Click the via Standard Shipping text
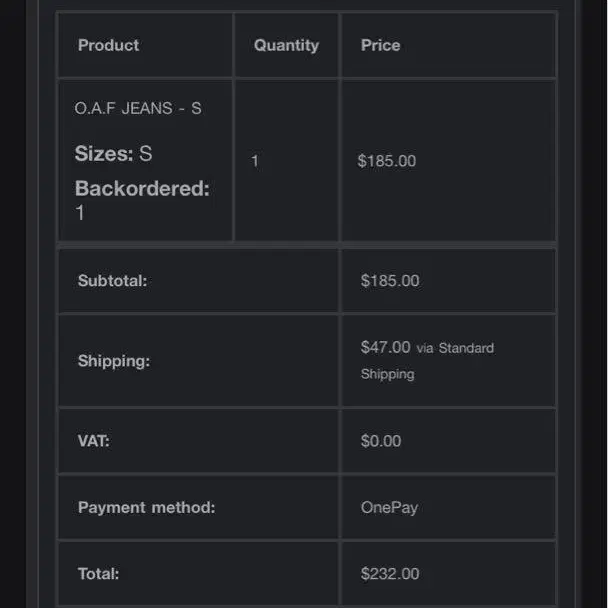The height and width of the screenshot is (608, 608). point(427,361)
